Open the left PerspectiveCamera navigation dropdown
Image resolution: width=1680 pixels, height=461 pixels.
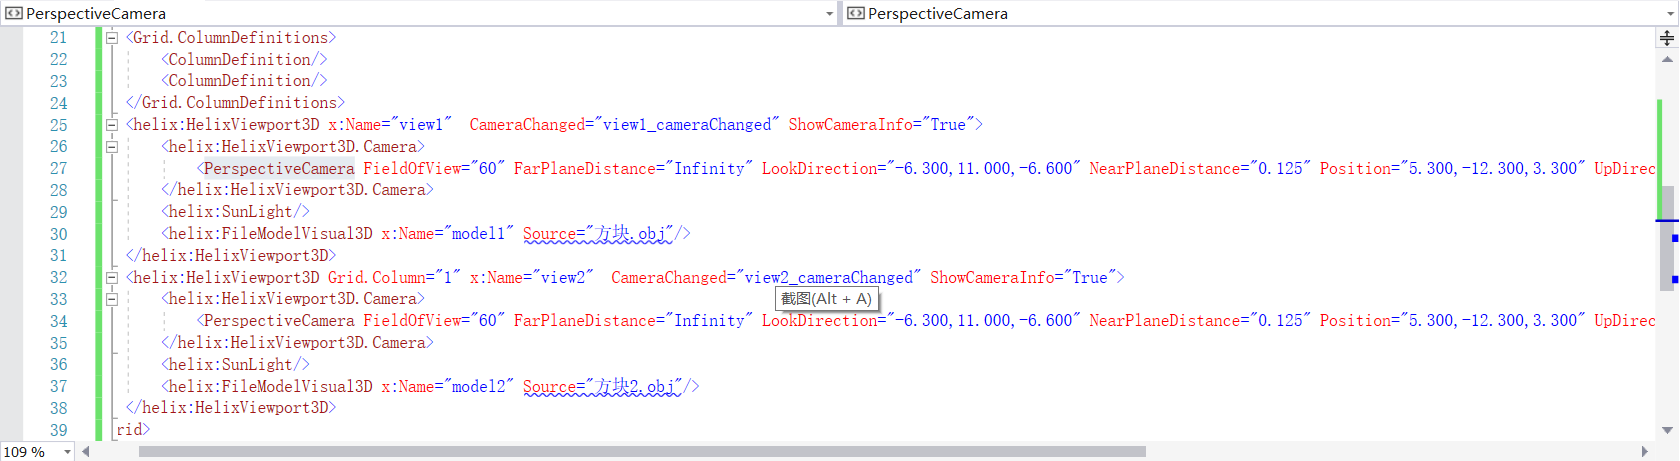click(829, 13)
